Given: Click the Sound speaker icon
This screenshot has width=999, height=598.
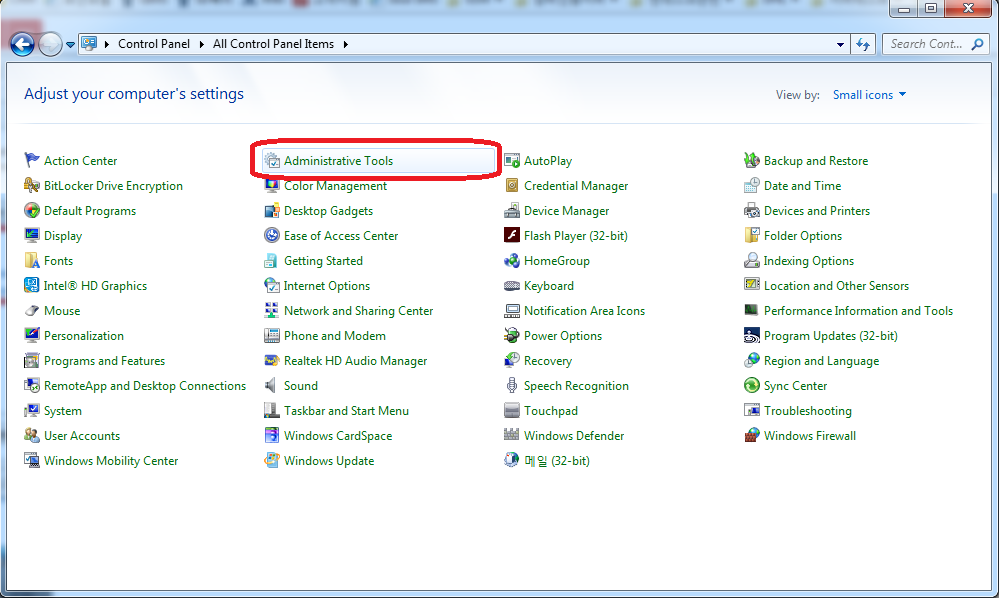Looking at the screenshot, I should [272, 385].
